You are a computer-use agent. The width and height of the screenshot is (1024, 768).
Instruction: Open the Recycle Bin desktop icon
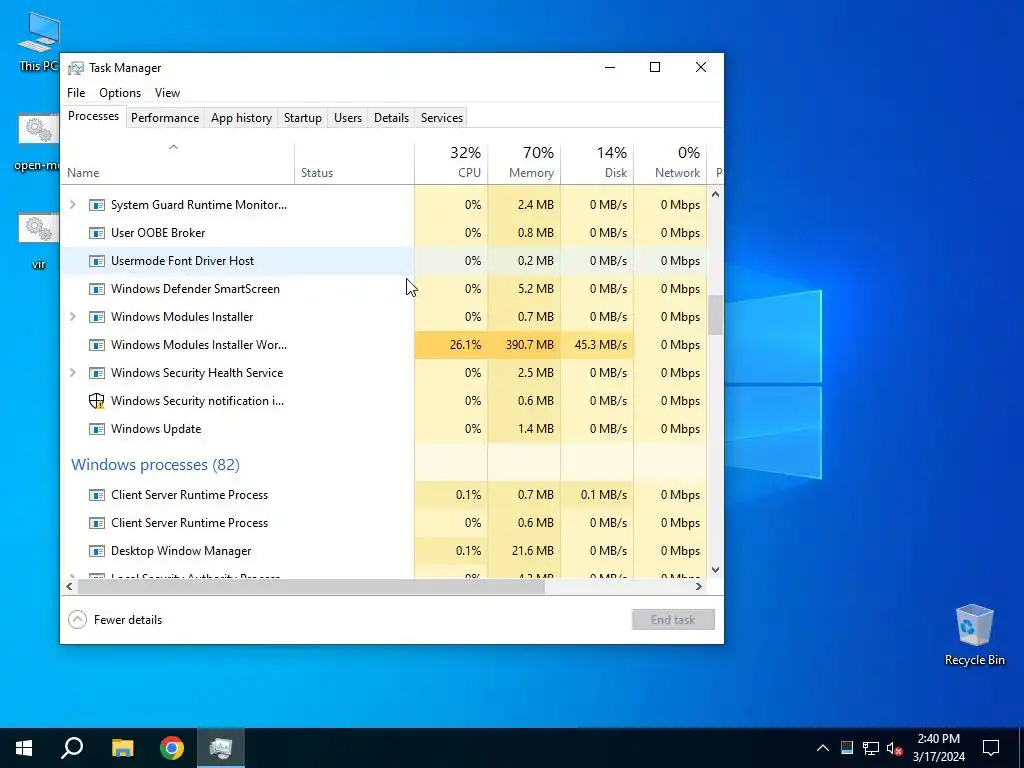[974, 635]
